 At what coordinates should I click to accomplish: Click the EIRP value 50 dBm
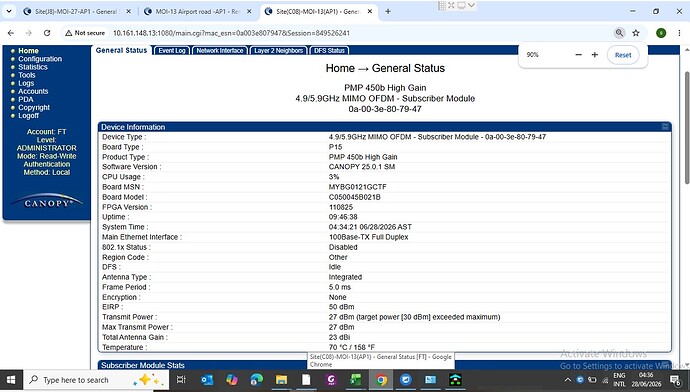[x=341, y=307]
